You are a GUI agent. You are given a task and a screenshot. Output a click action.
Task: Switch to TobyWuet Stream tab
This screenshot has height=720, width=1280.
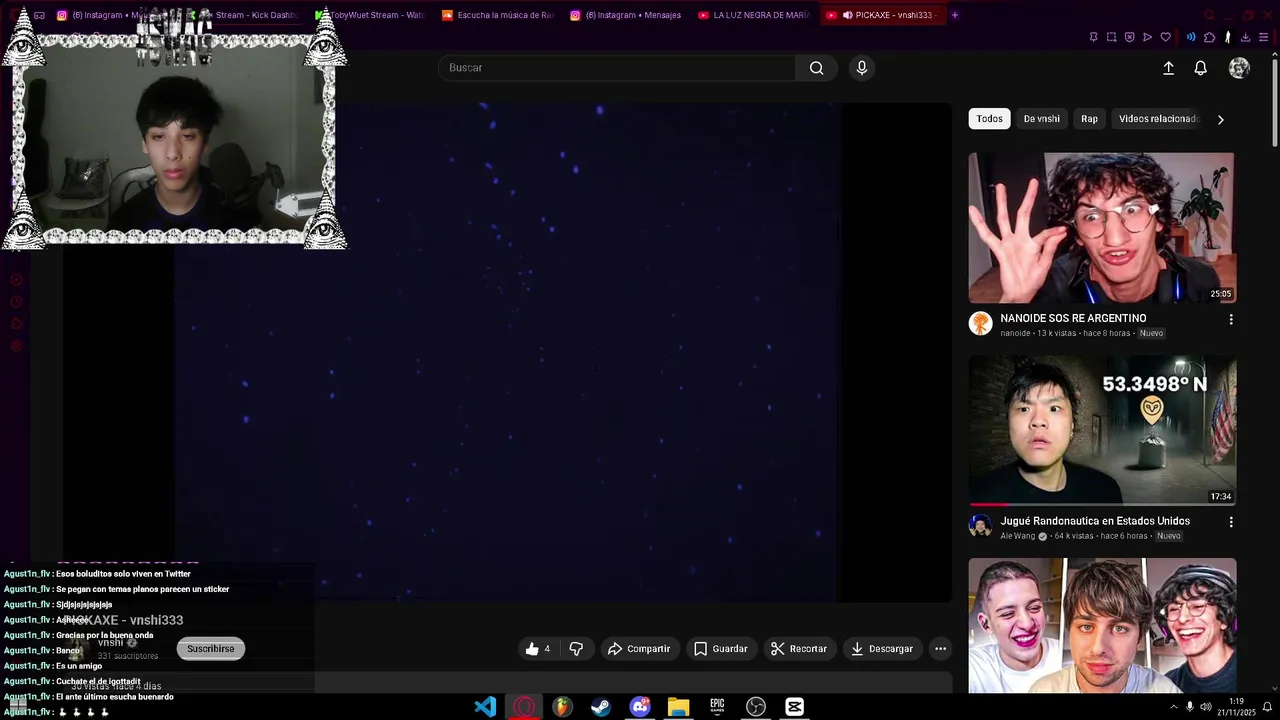[369, 15]
